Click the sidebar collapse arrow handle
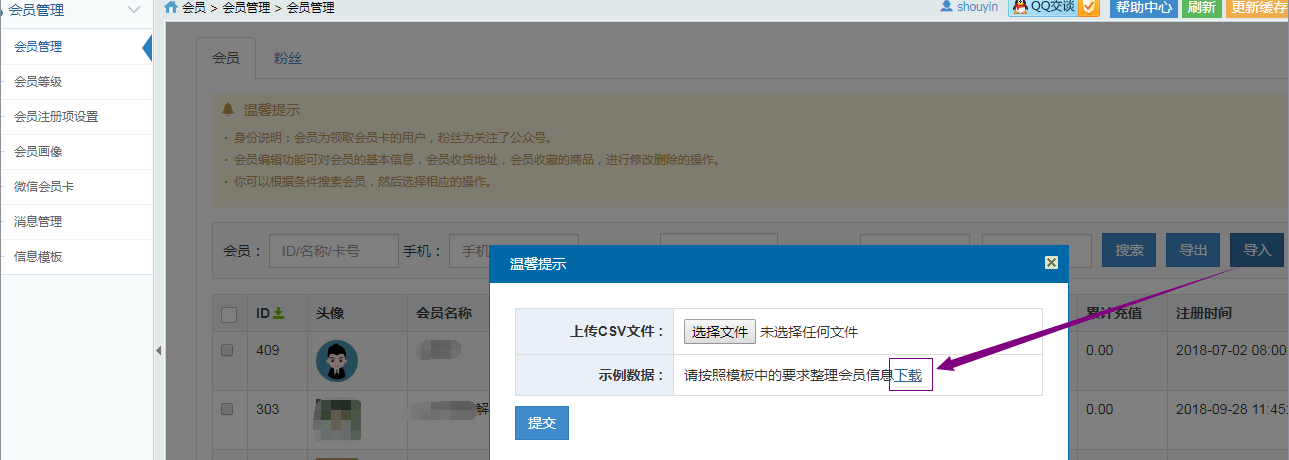 pyautogui.click(x=158, y=350)
